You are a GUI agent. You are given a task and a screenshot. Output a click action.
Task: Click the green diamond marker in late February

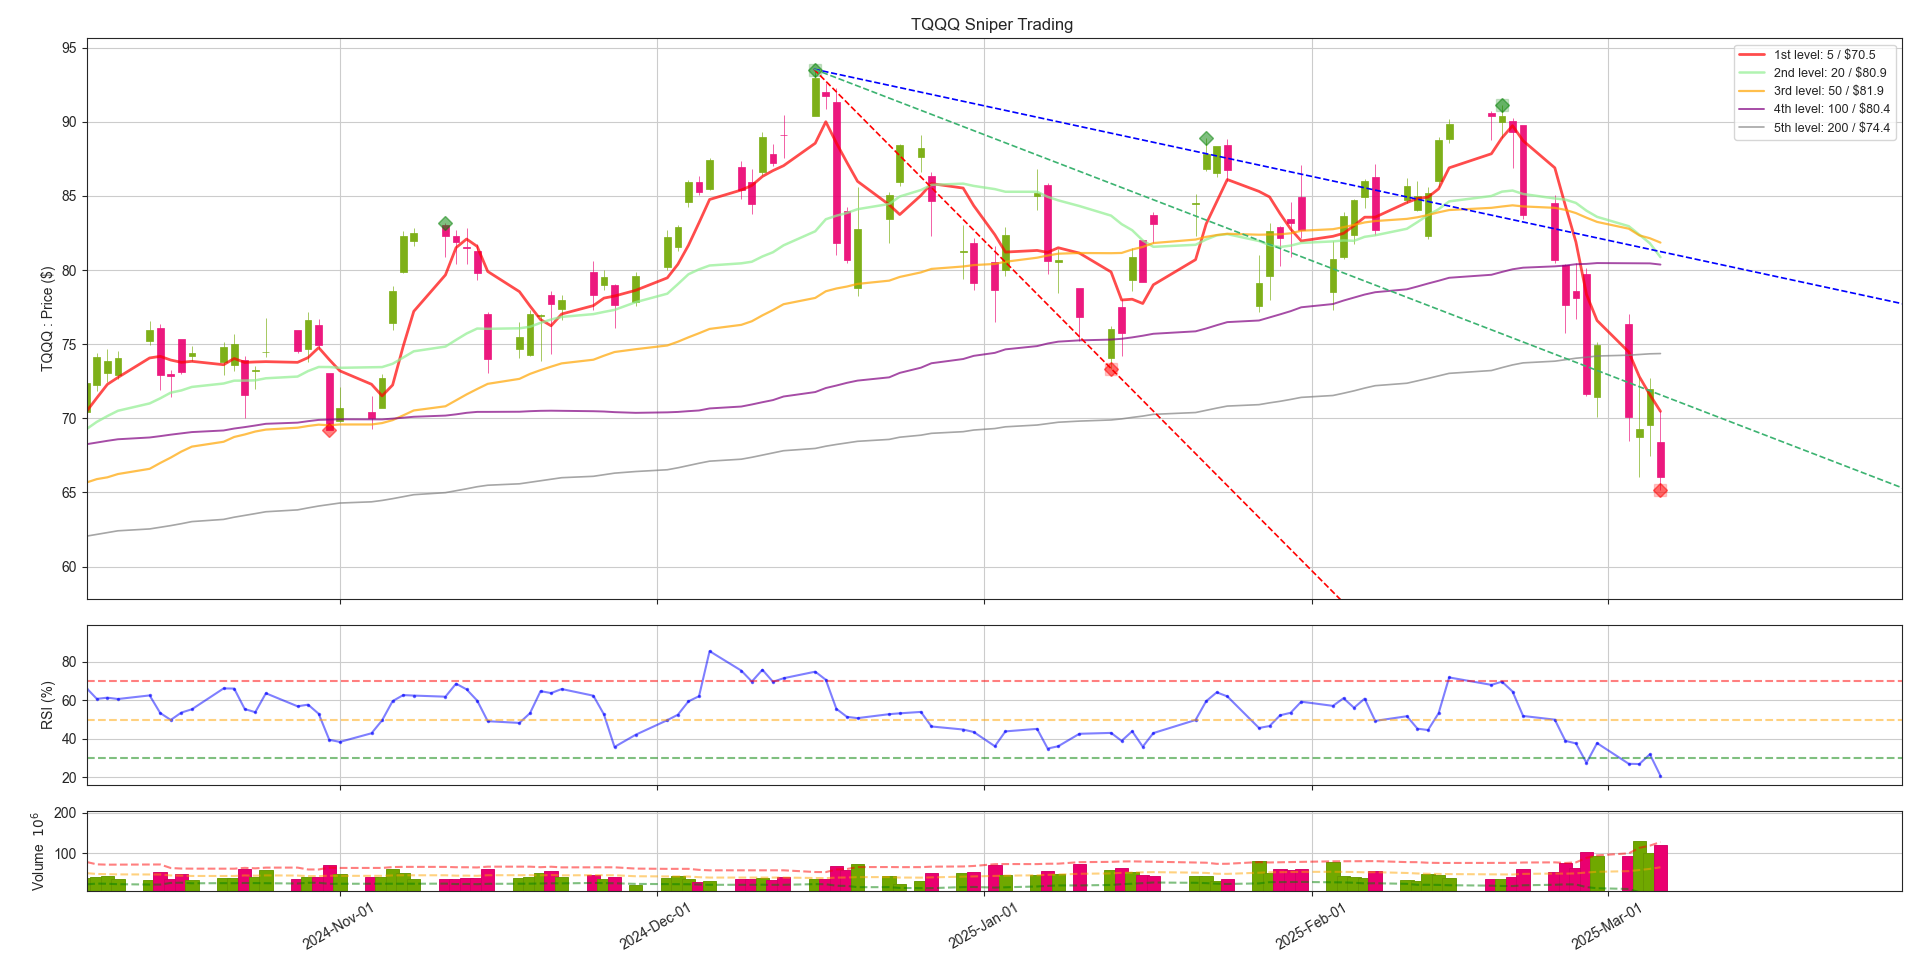(1502, 105)
